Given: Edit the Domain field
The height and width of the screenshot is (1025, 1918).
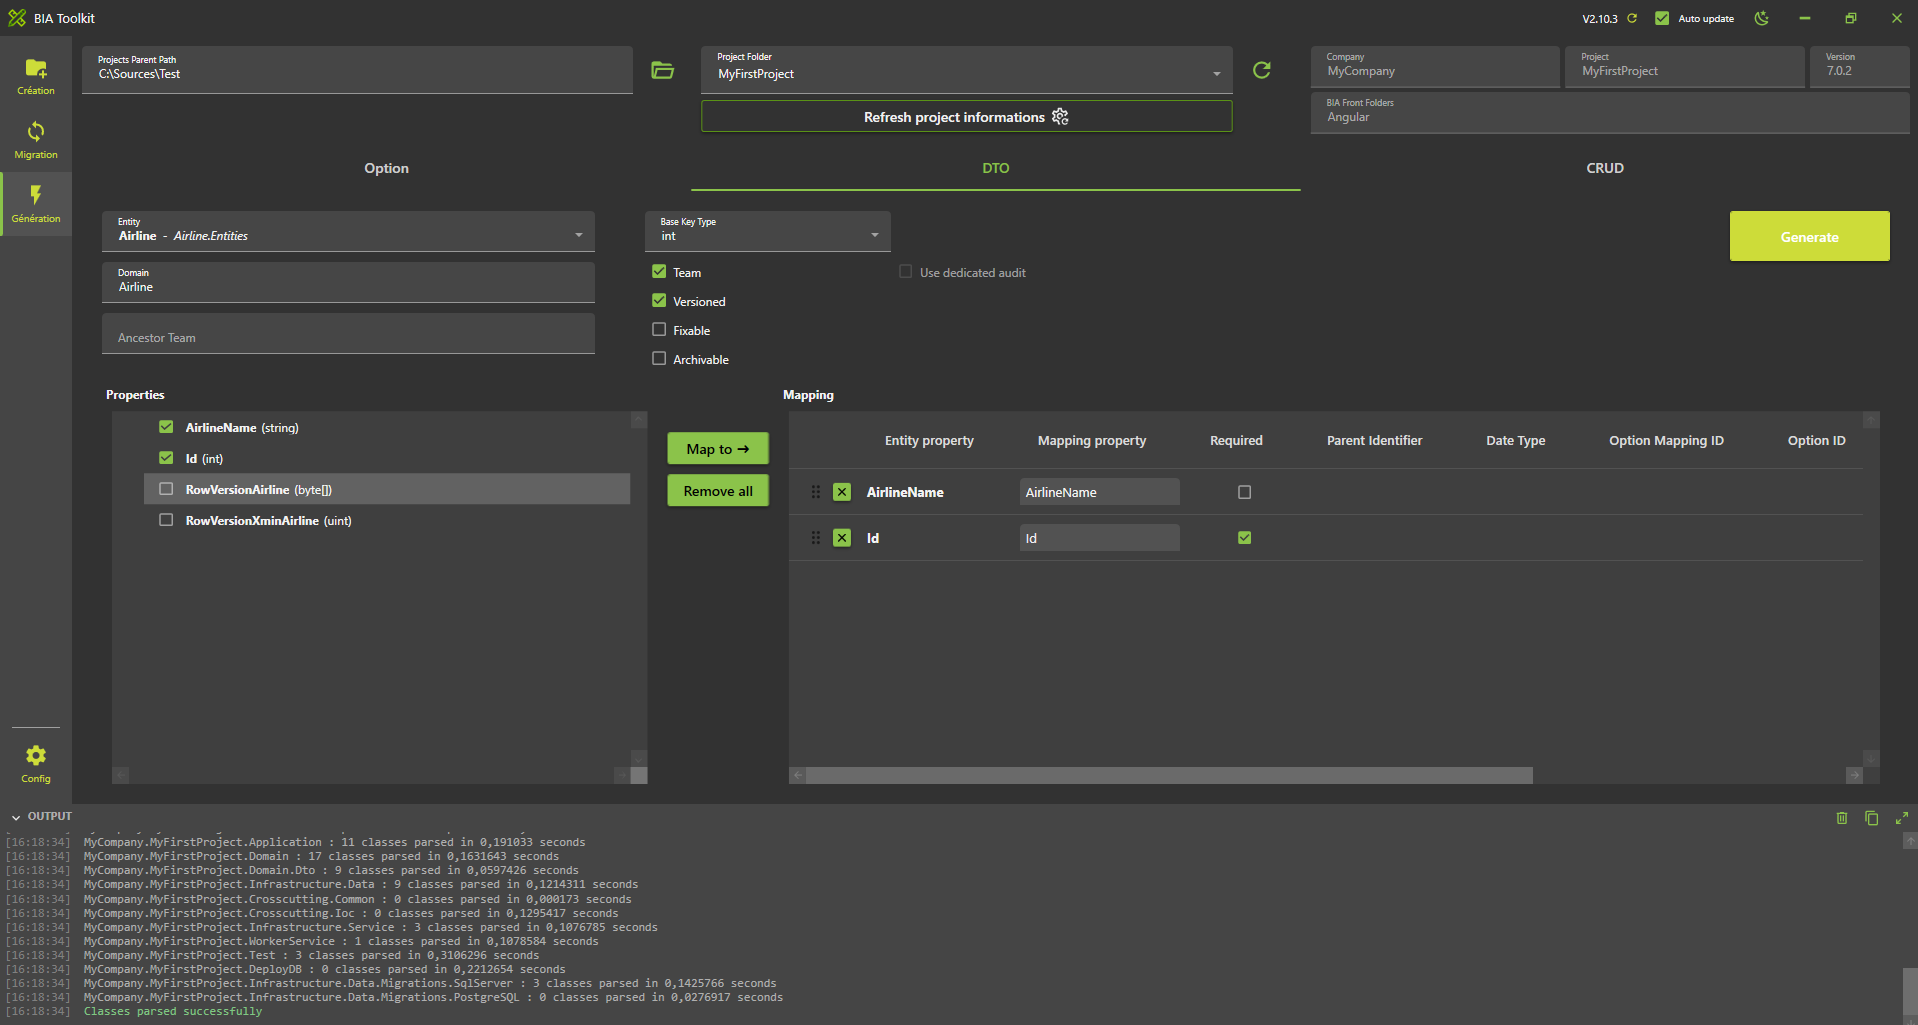Looking at the screenshot, I should (348, 282).
